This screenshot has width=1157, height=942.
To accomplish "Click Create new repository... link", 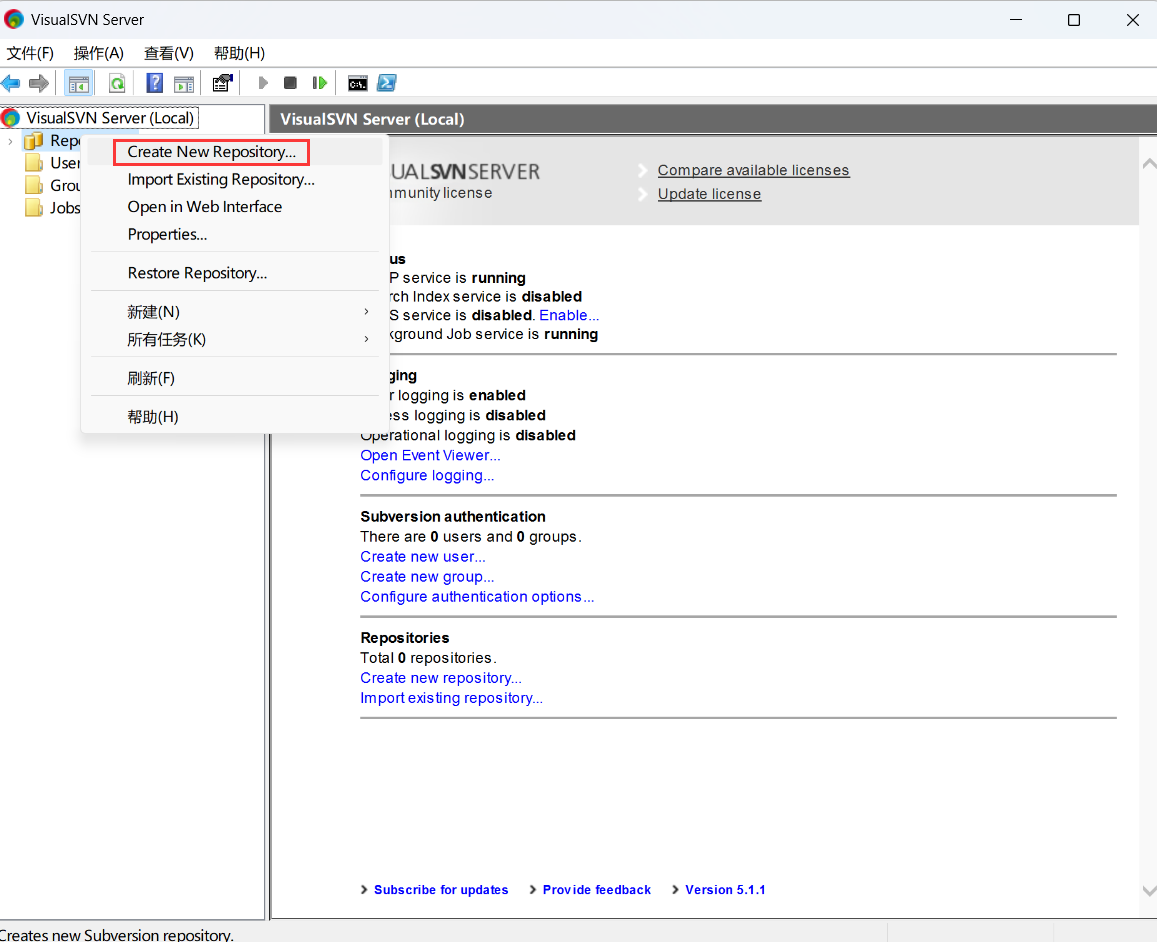I will pyautogui.click(x=441, y=678).
